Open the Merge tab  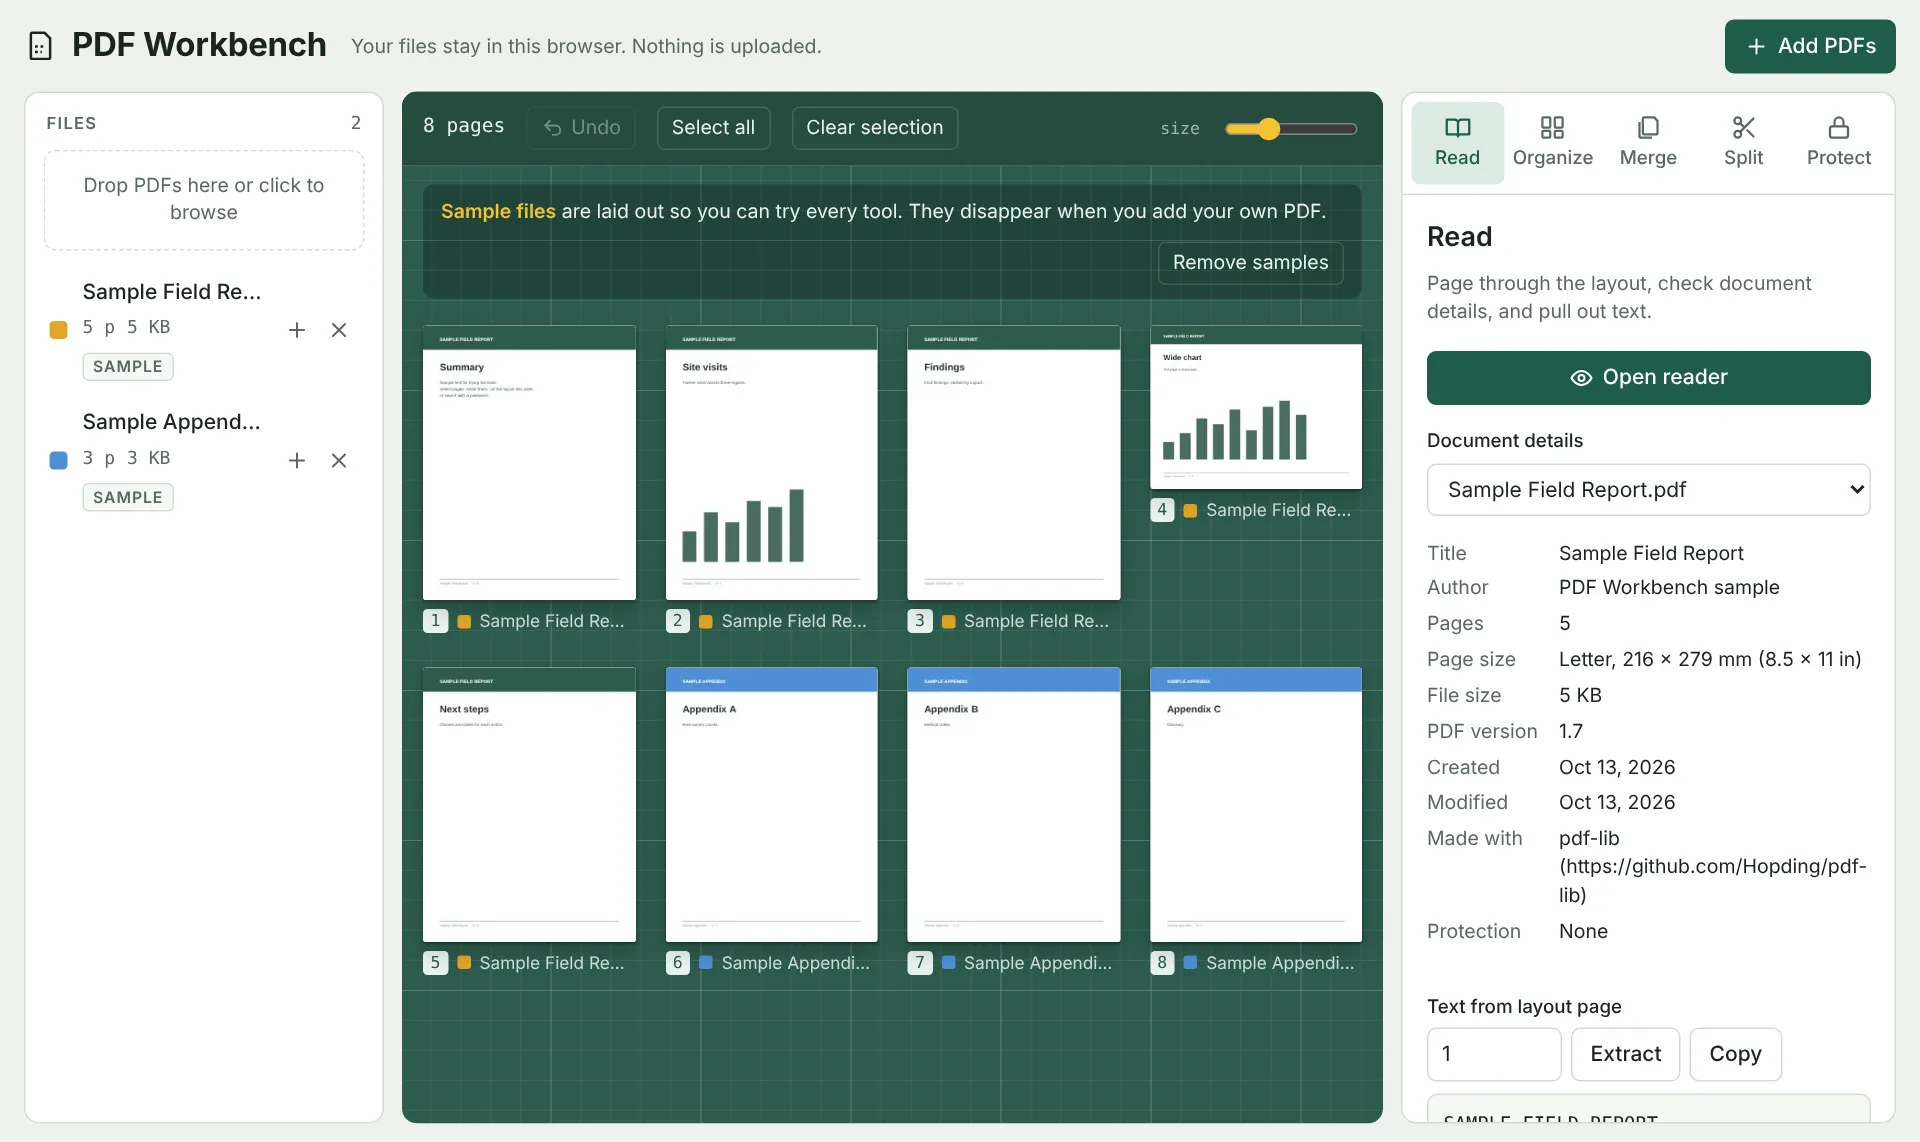point(1648,142)
